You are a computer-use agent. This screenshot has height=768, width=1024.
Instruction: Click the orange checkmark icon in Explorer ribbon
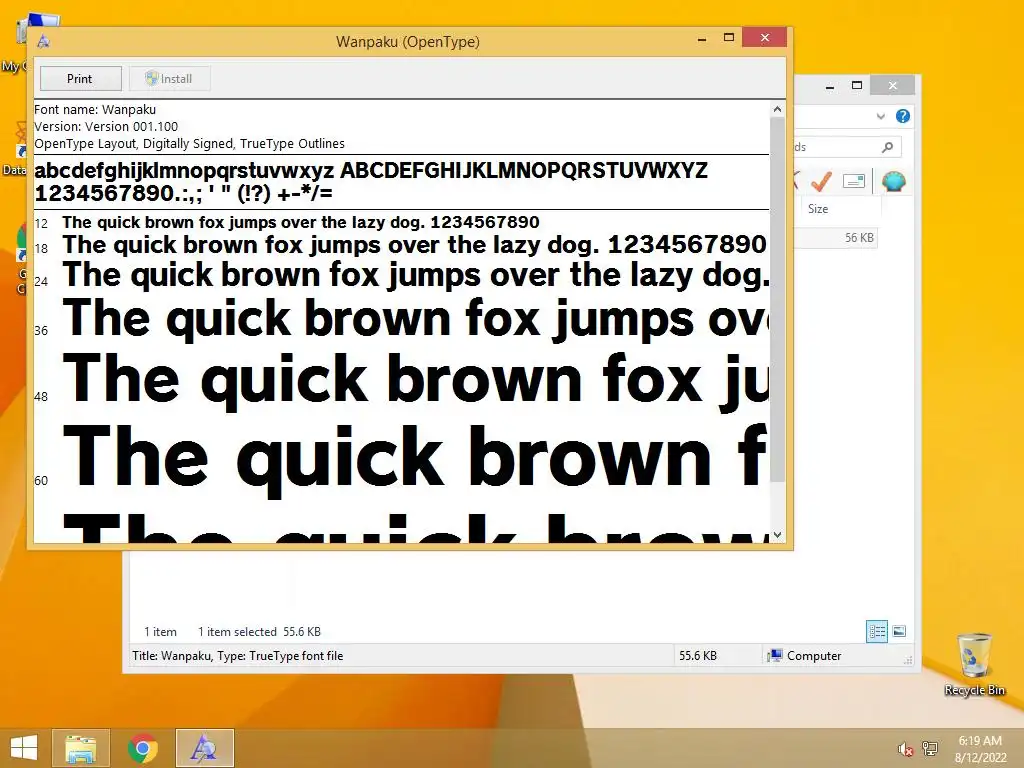coord(822,181)
